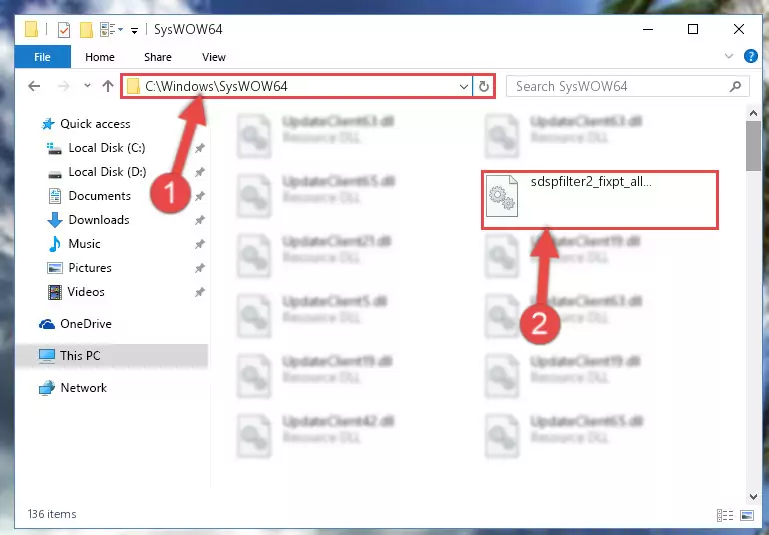Open Videos in navigation pane
Viewport: 769px width, 535px height.
coord(86,292)
